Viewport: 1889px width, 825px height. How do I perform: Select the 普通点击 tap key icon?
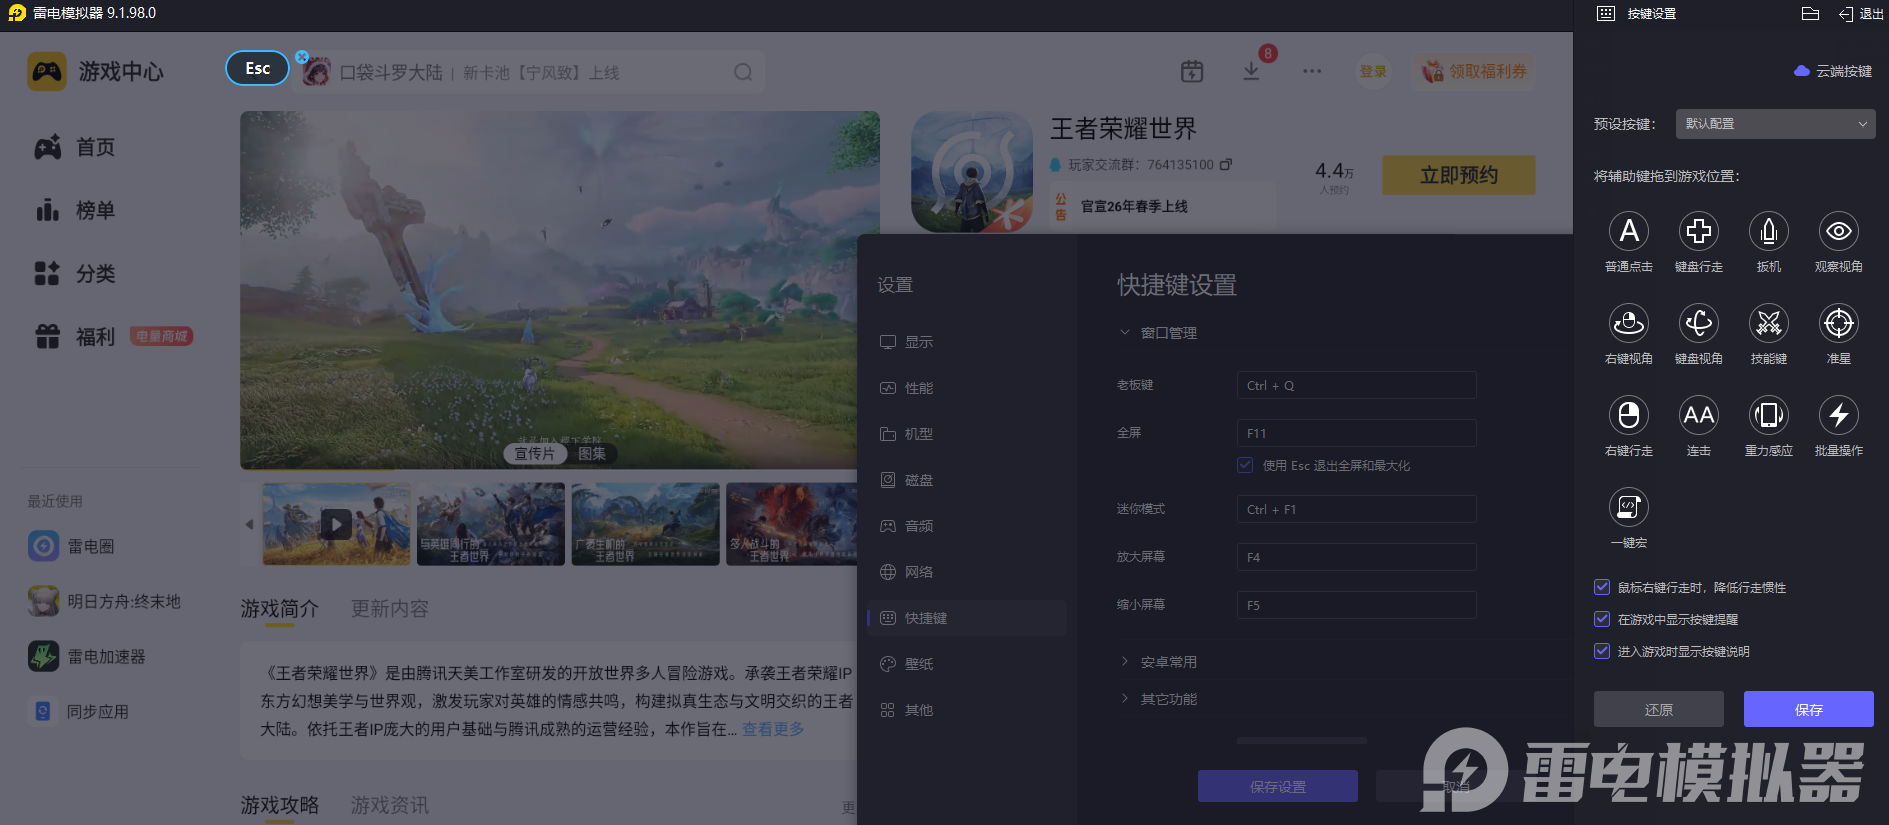(1628, 232)
